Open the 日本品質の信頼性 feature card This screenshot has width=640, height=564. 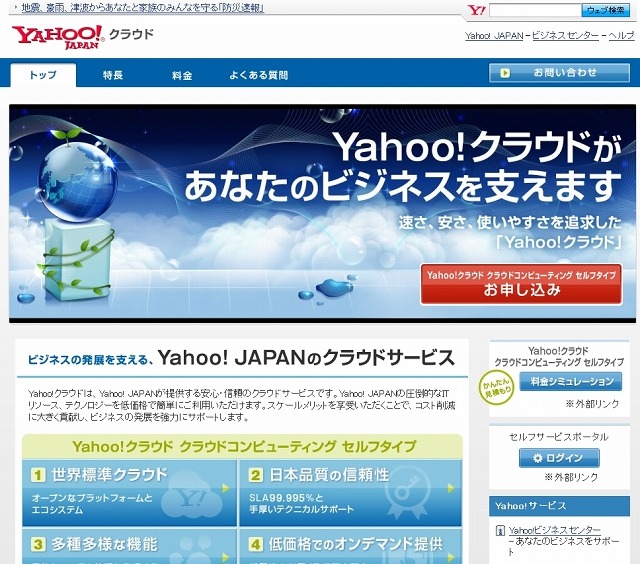point(350,493)
